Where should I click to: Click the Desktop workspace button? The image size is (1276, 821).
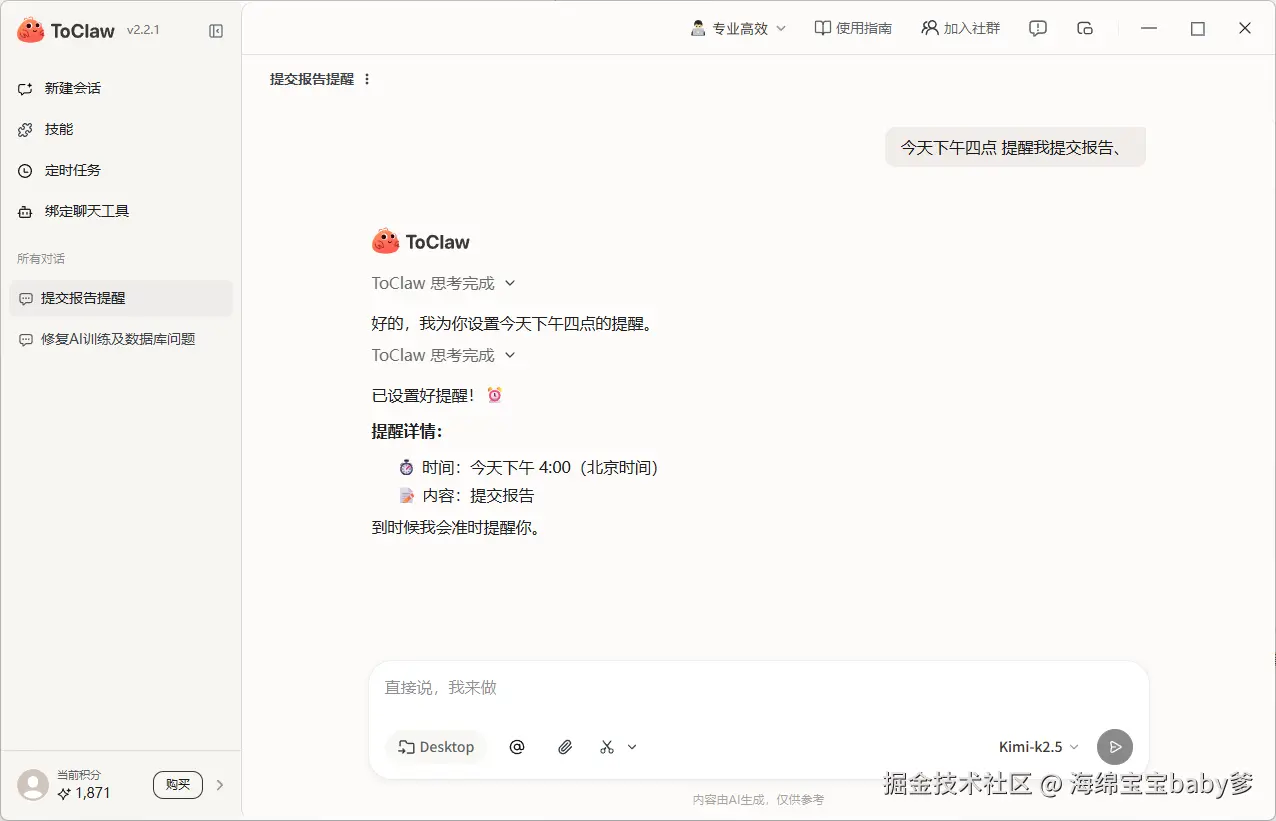(436, 747)
